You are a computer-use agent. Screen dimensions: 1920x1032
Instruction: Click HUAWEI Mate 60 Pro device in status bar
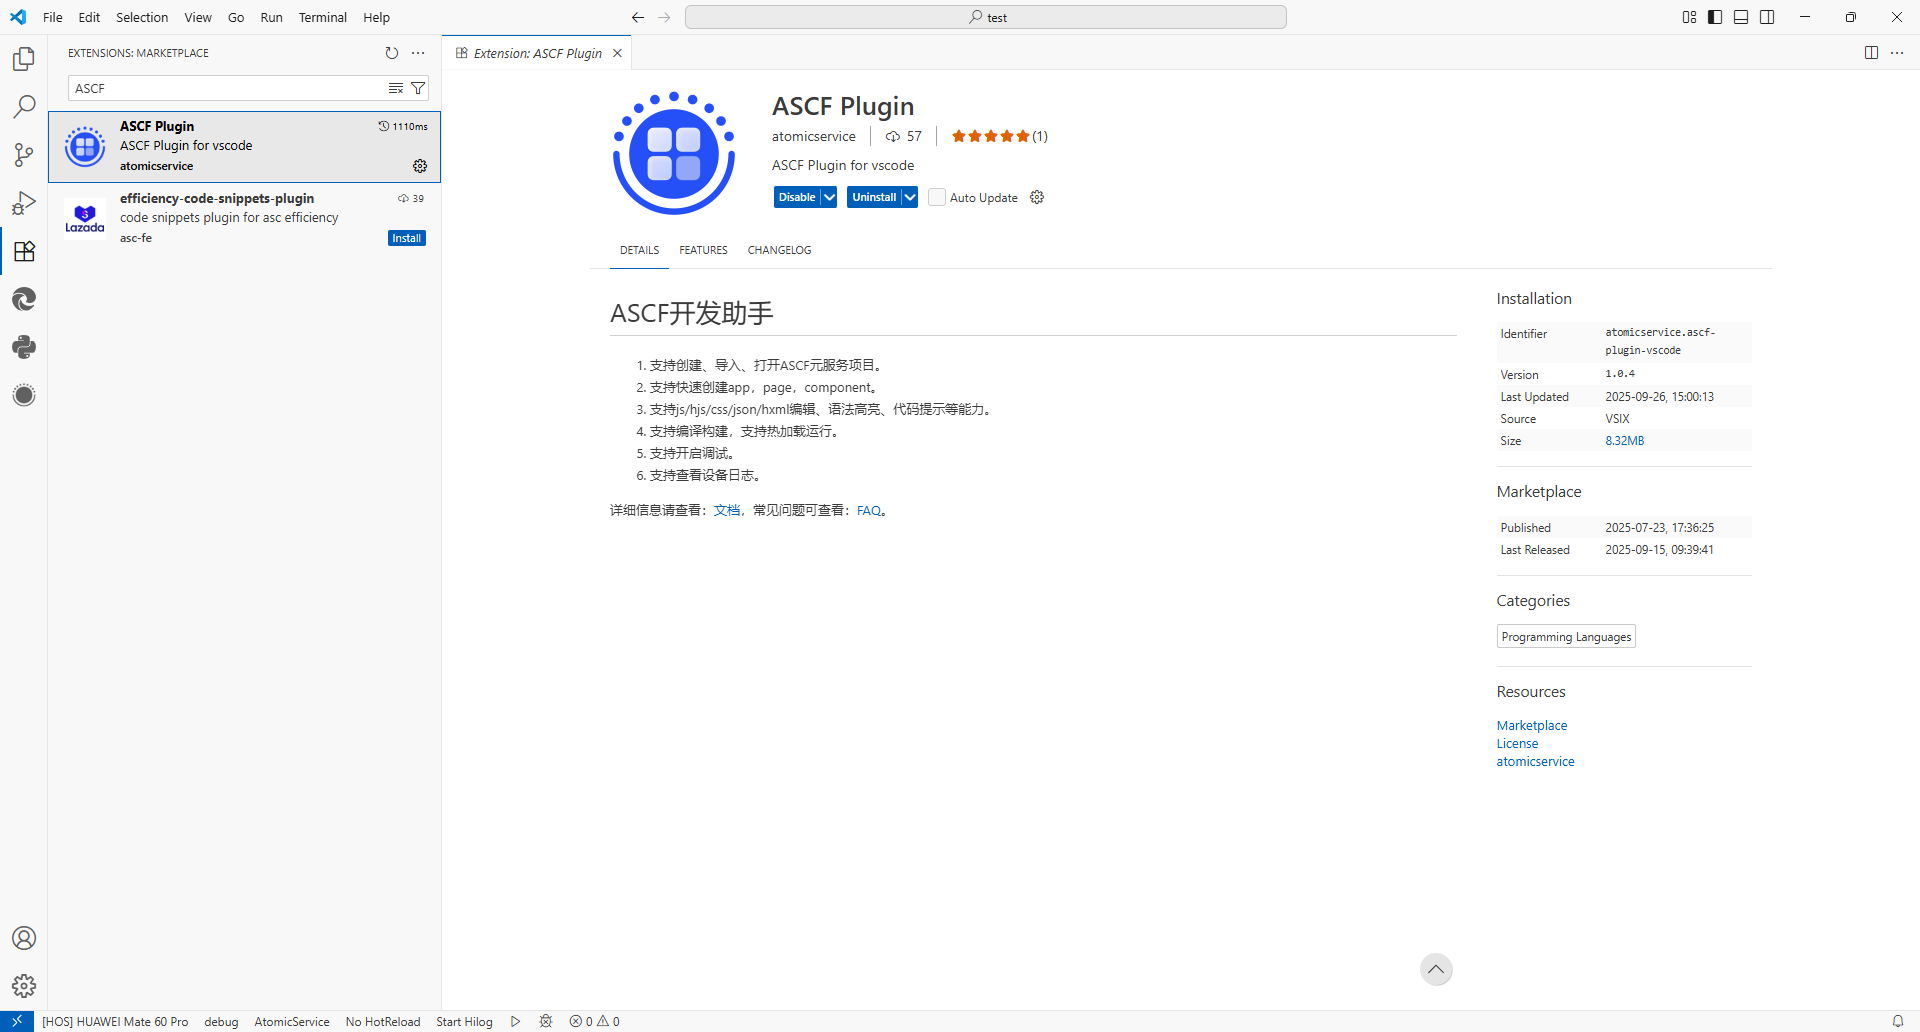click(115, 1021)
